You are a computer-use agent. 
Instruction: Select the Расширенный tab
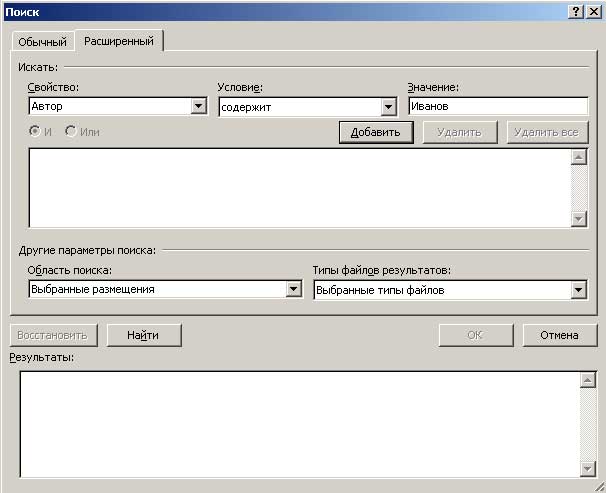(119, 41)
